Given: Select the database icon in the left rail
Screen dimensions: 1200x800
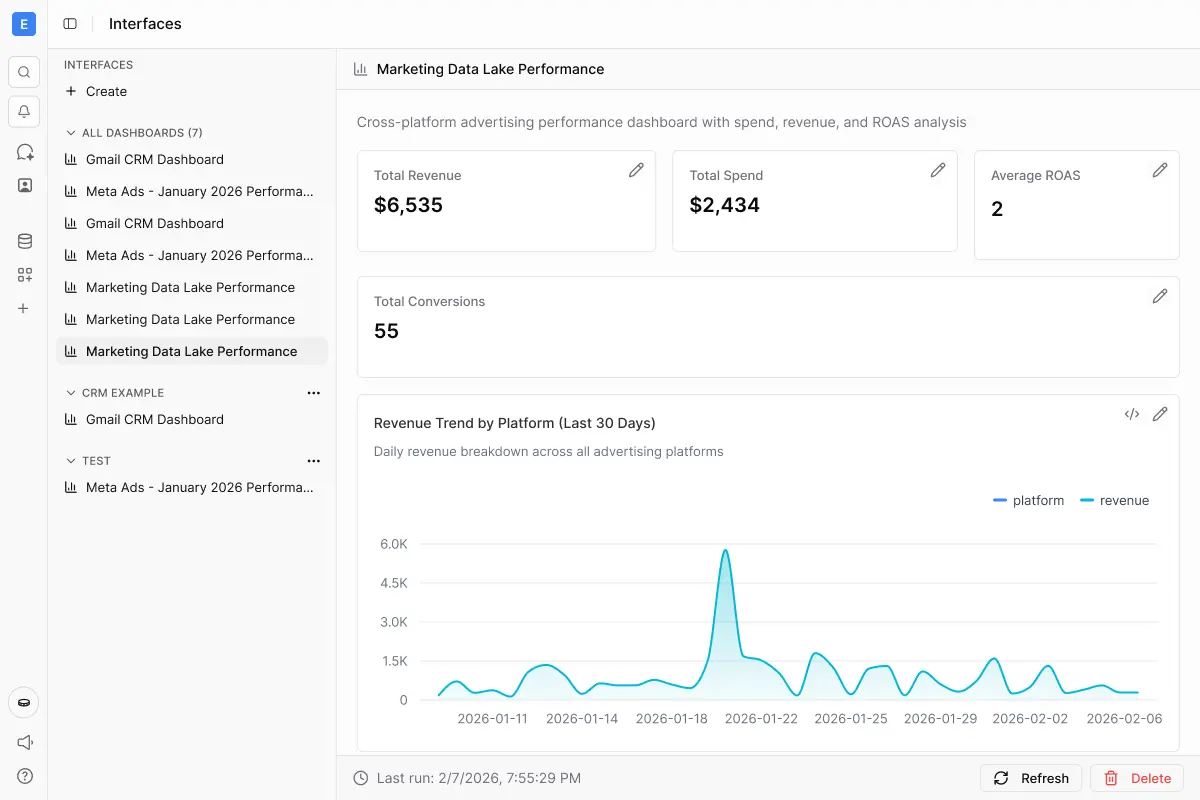Looking at the screenshot, I should click(23, 240).
